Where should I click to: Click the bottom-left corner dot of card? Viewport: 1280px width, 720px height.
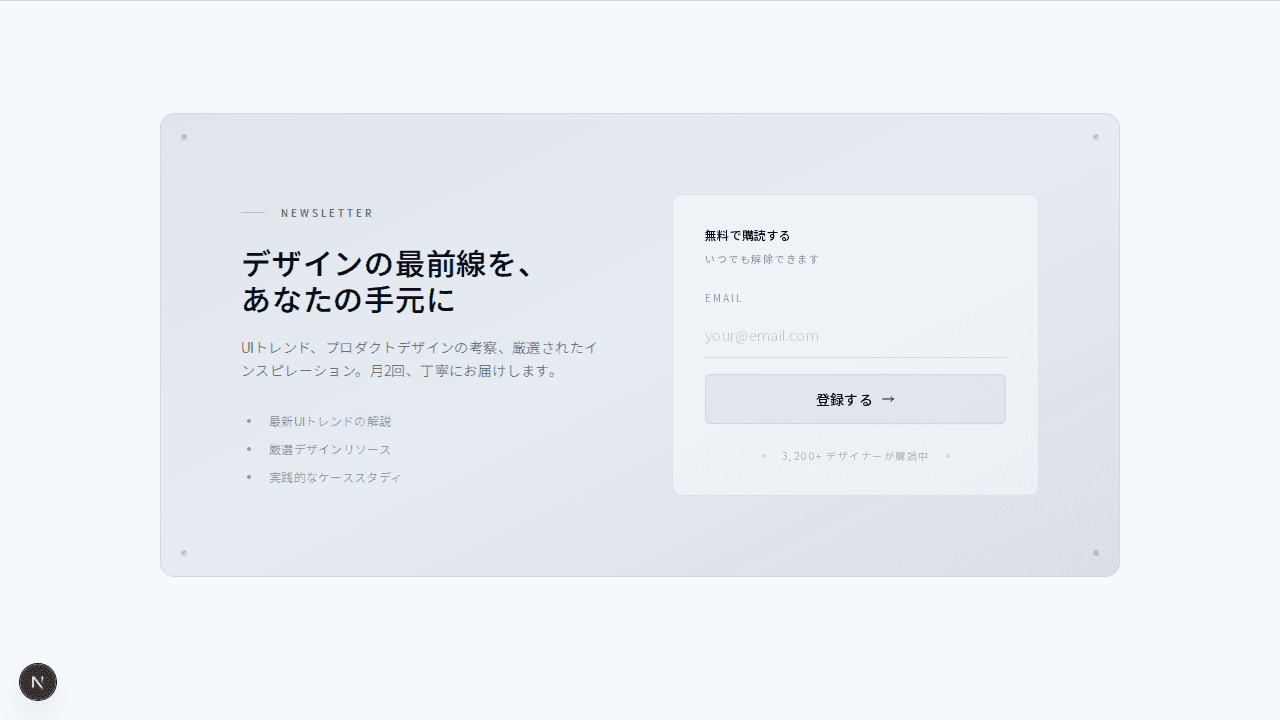tap(184, 553)
